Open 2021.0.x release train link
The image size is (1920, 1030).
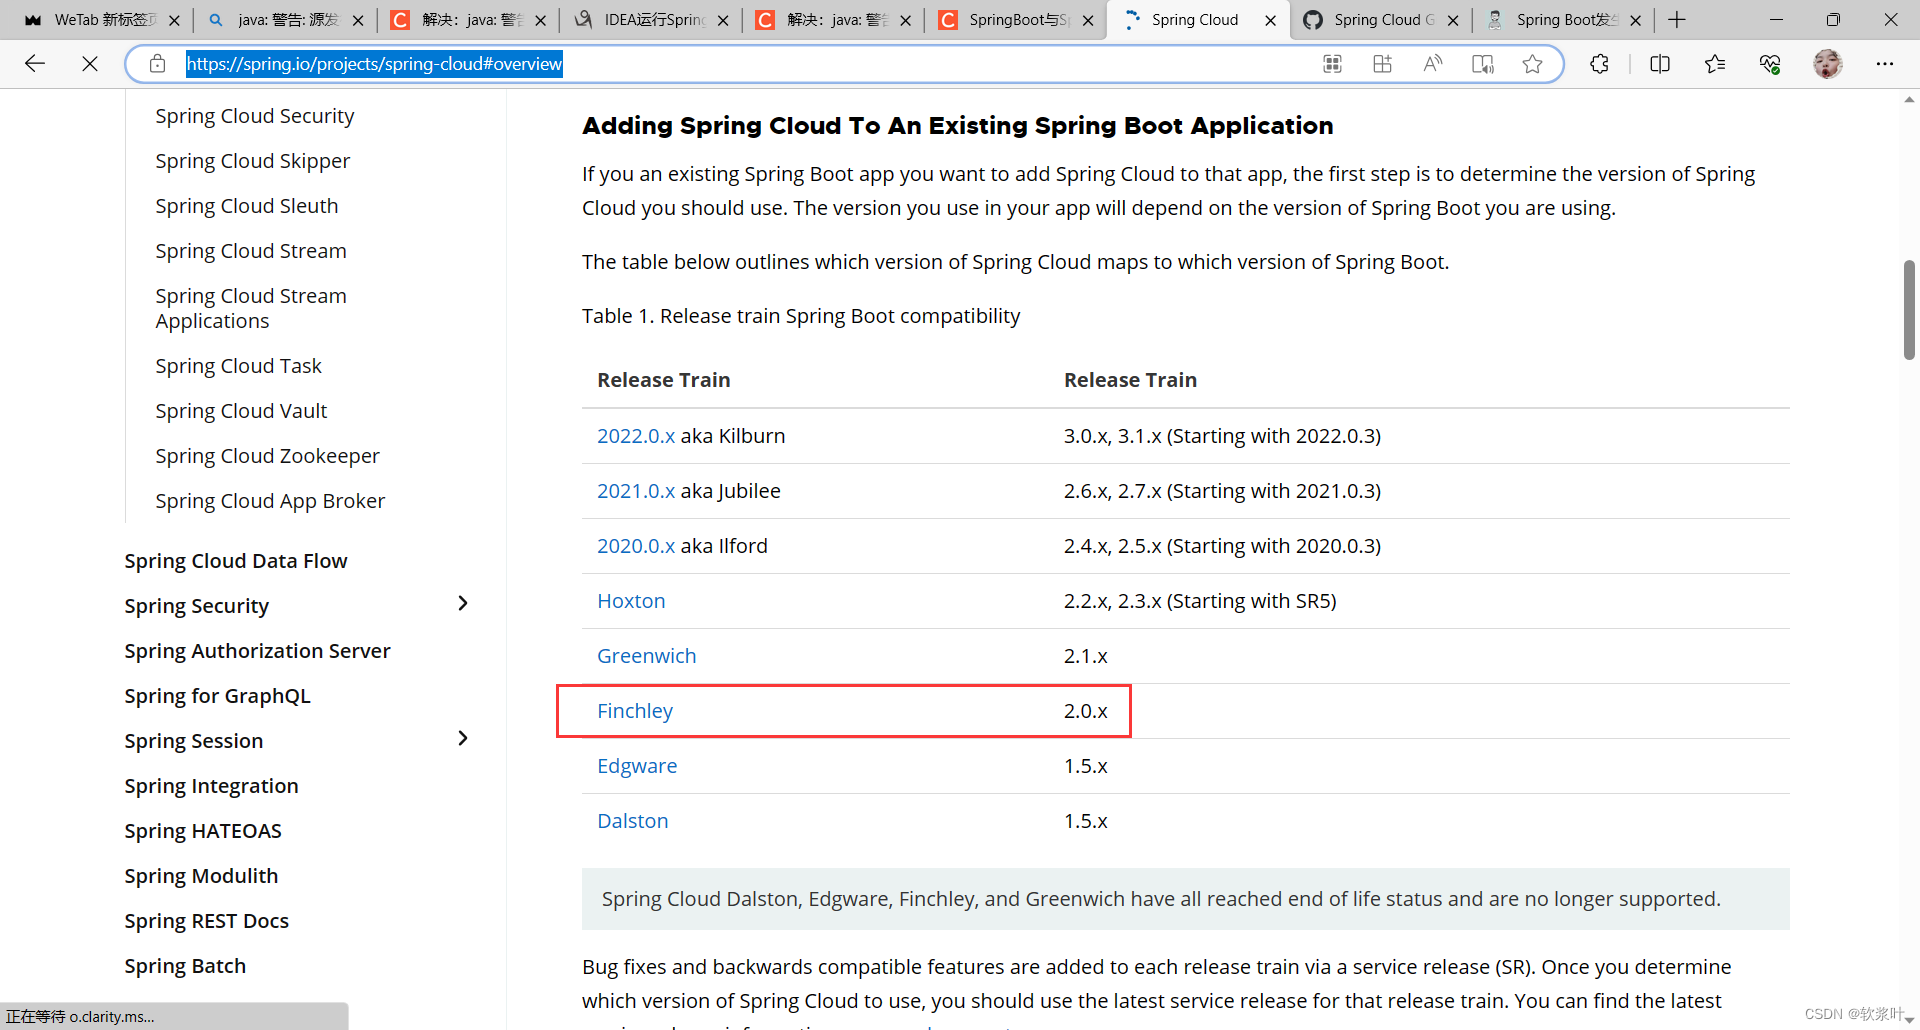(x=636, y=491)
